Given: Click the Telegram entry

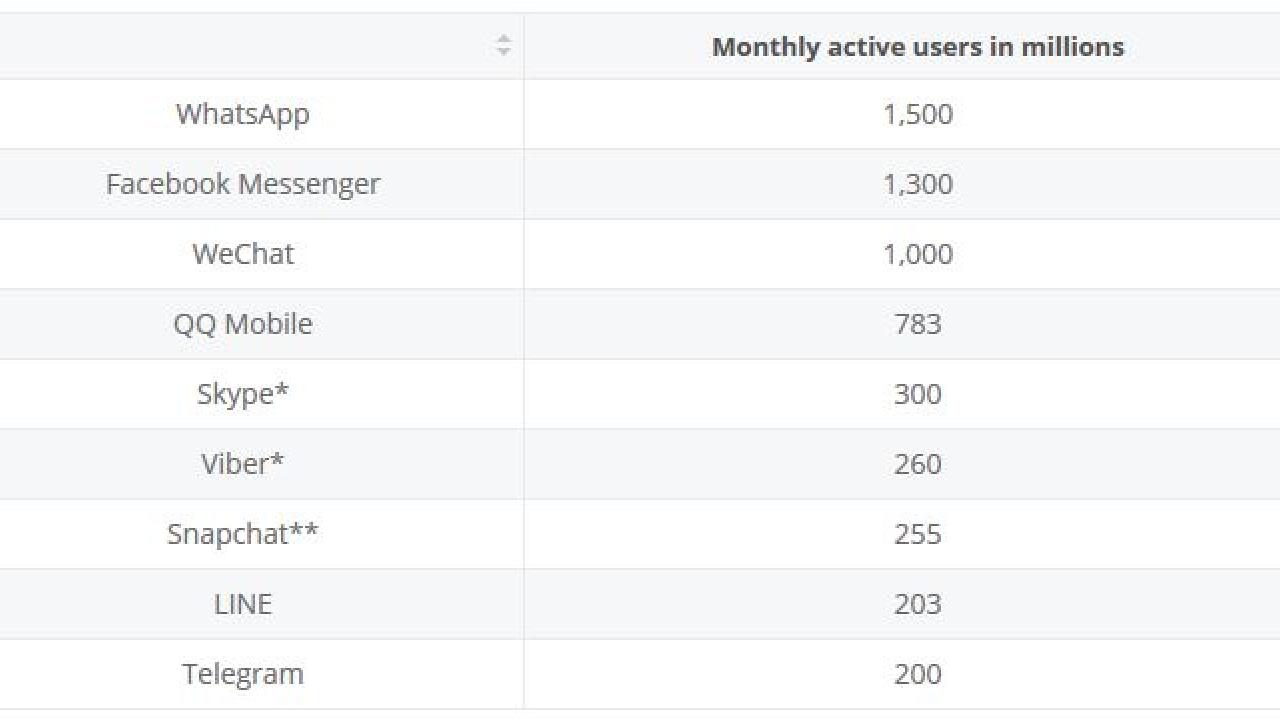Looking at the screenshot, I should [243, 674].
